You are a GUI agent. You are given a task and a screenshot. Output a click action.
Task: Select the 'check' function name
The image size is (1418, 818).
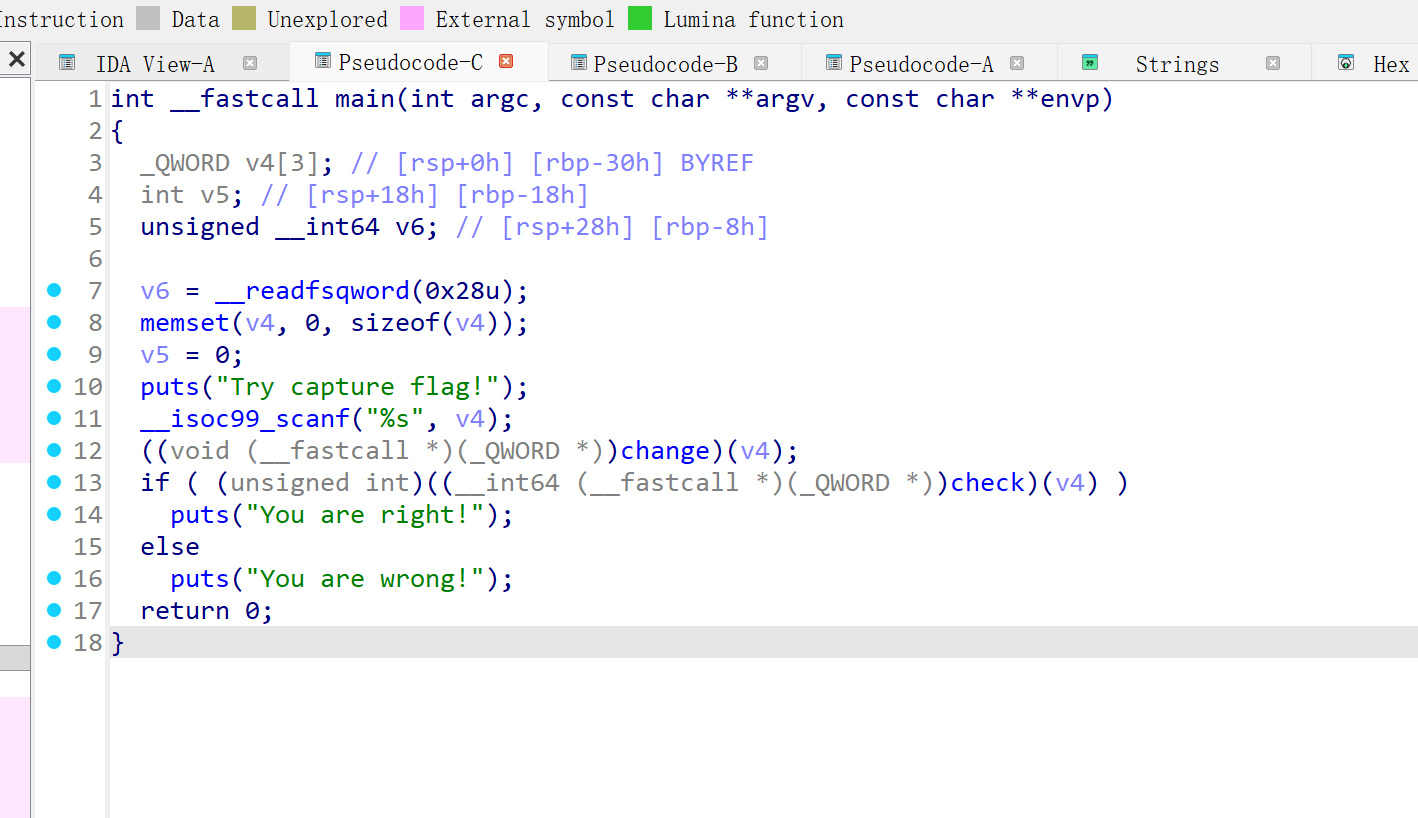(987, 483)
